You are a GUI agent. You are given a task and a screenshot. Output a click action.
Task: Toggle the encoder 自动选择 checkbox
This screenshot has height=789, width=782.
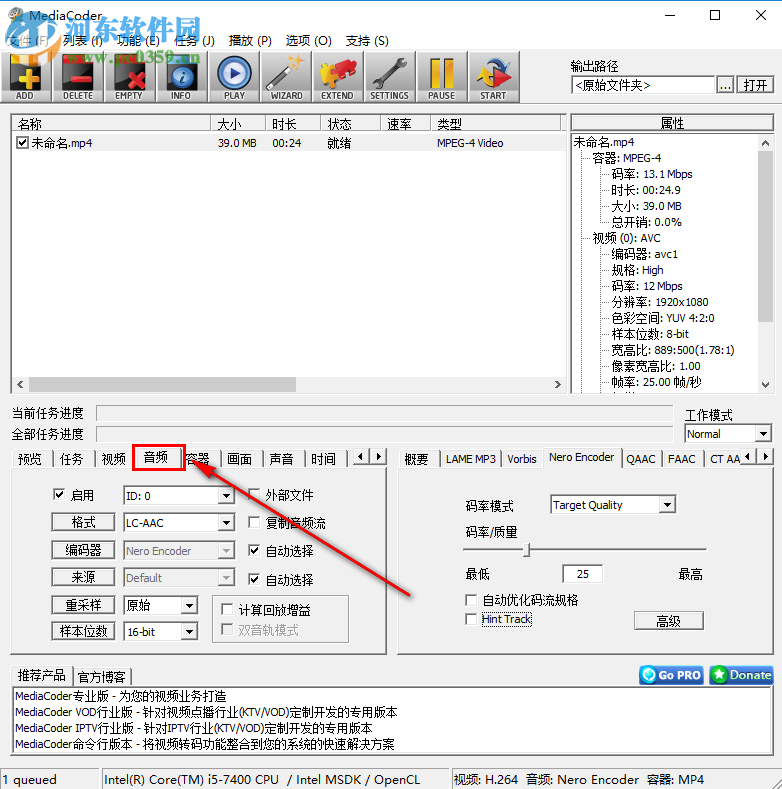click(254, 550)
